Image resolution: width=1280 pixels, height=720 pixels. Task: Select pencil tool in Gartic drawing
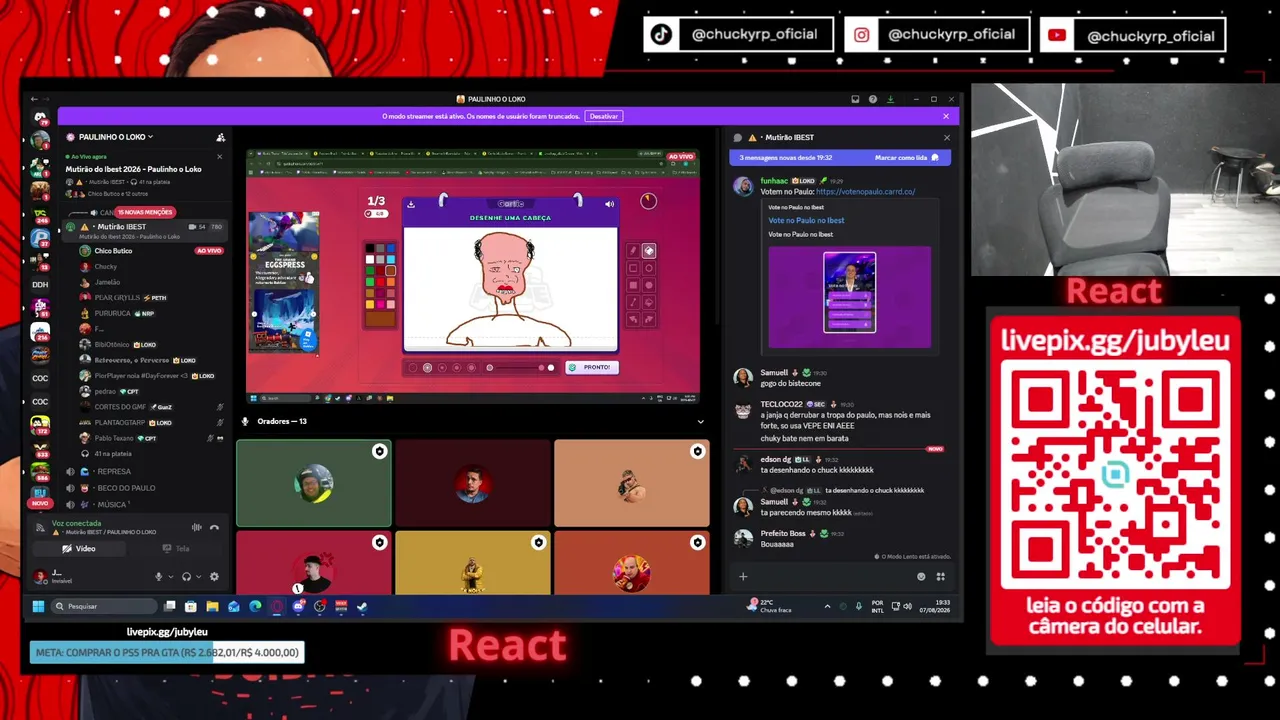633,251
